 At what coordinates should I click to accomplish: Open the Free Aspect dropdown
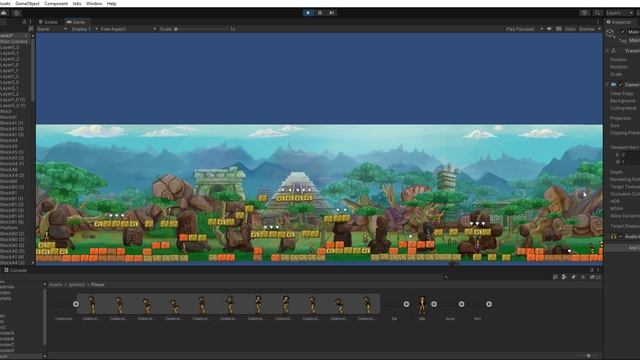(x=128, y=29)
